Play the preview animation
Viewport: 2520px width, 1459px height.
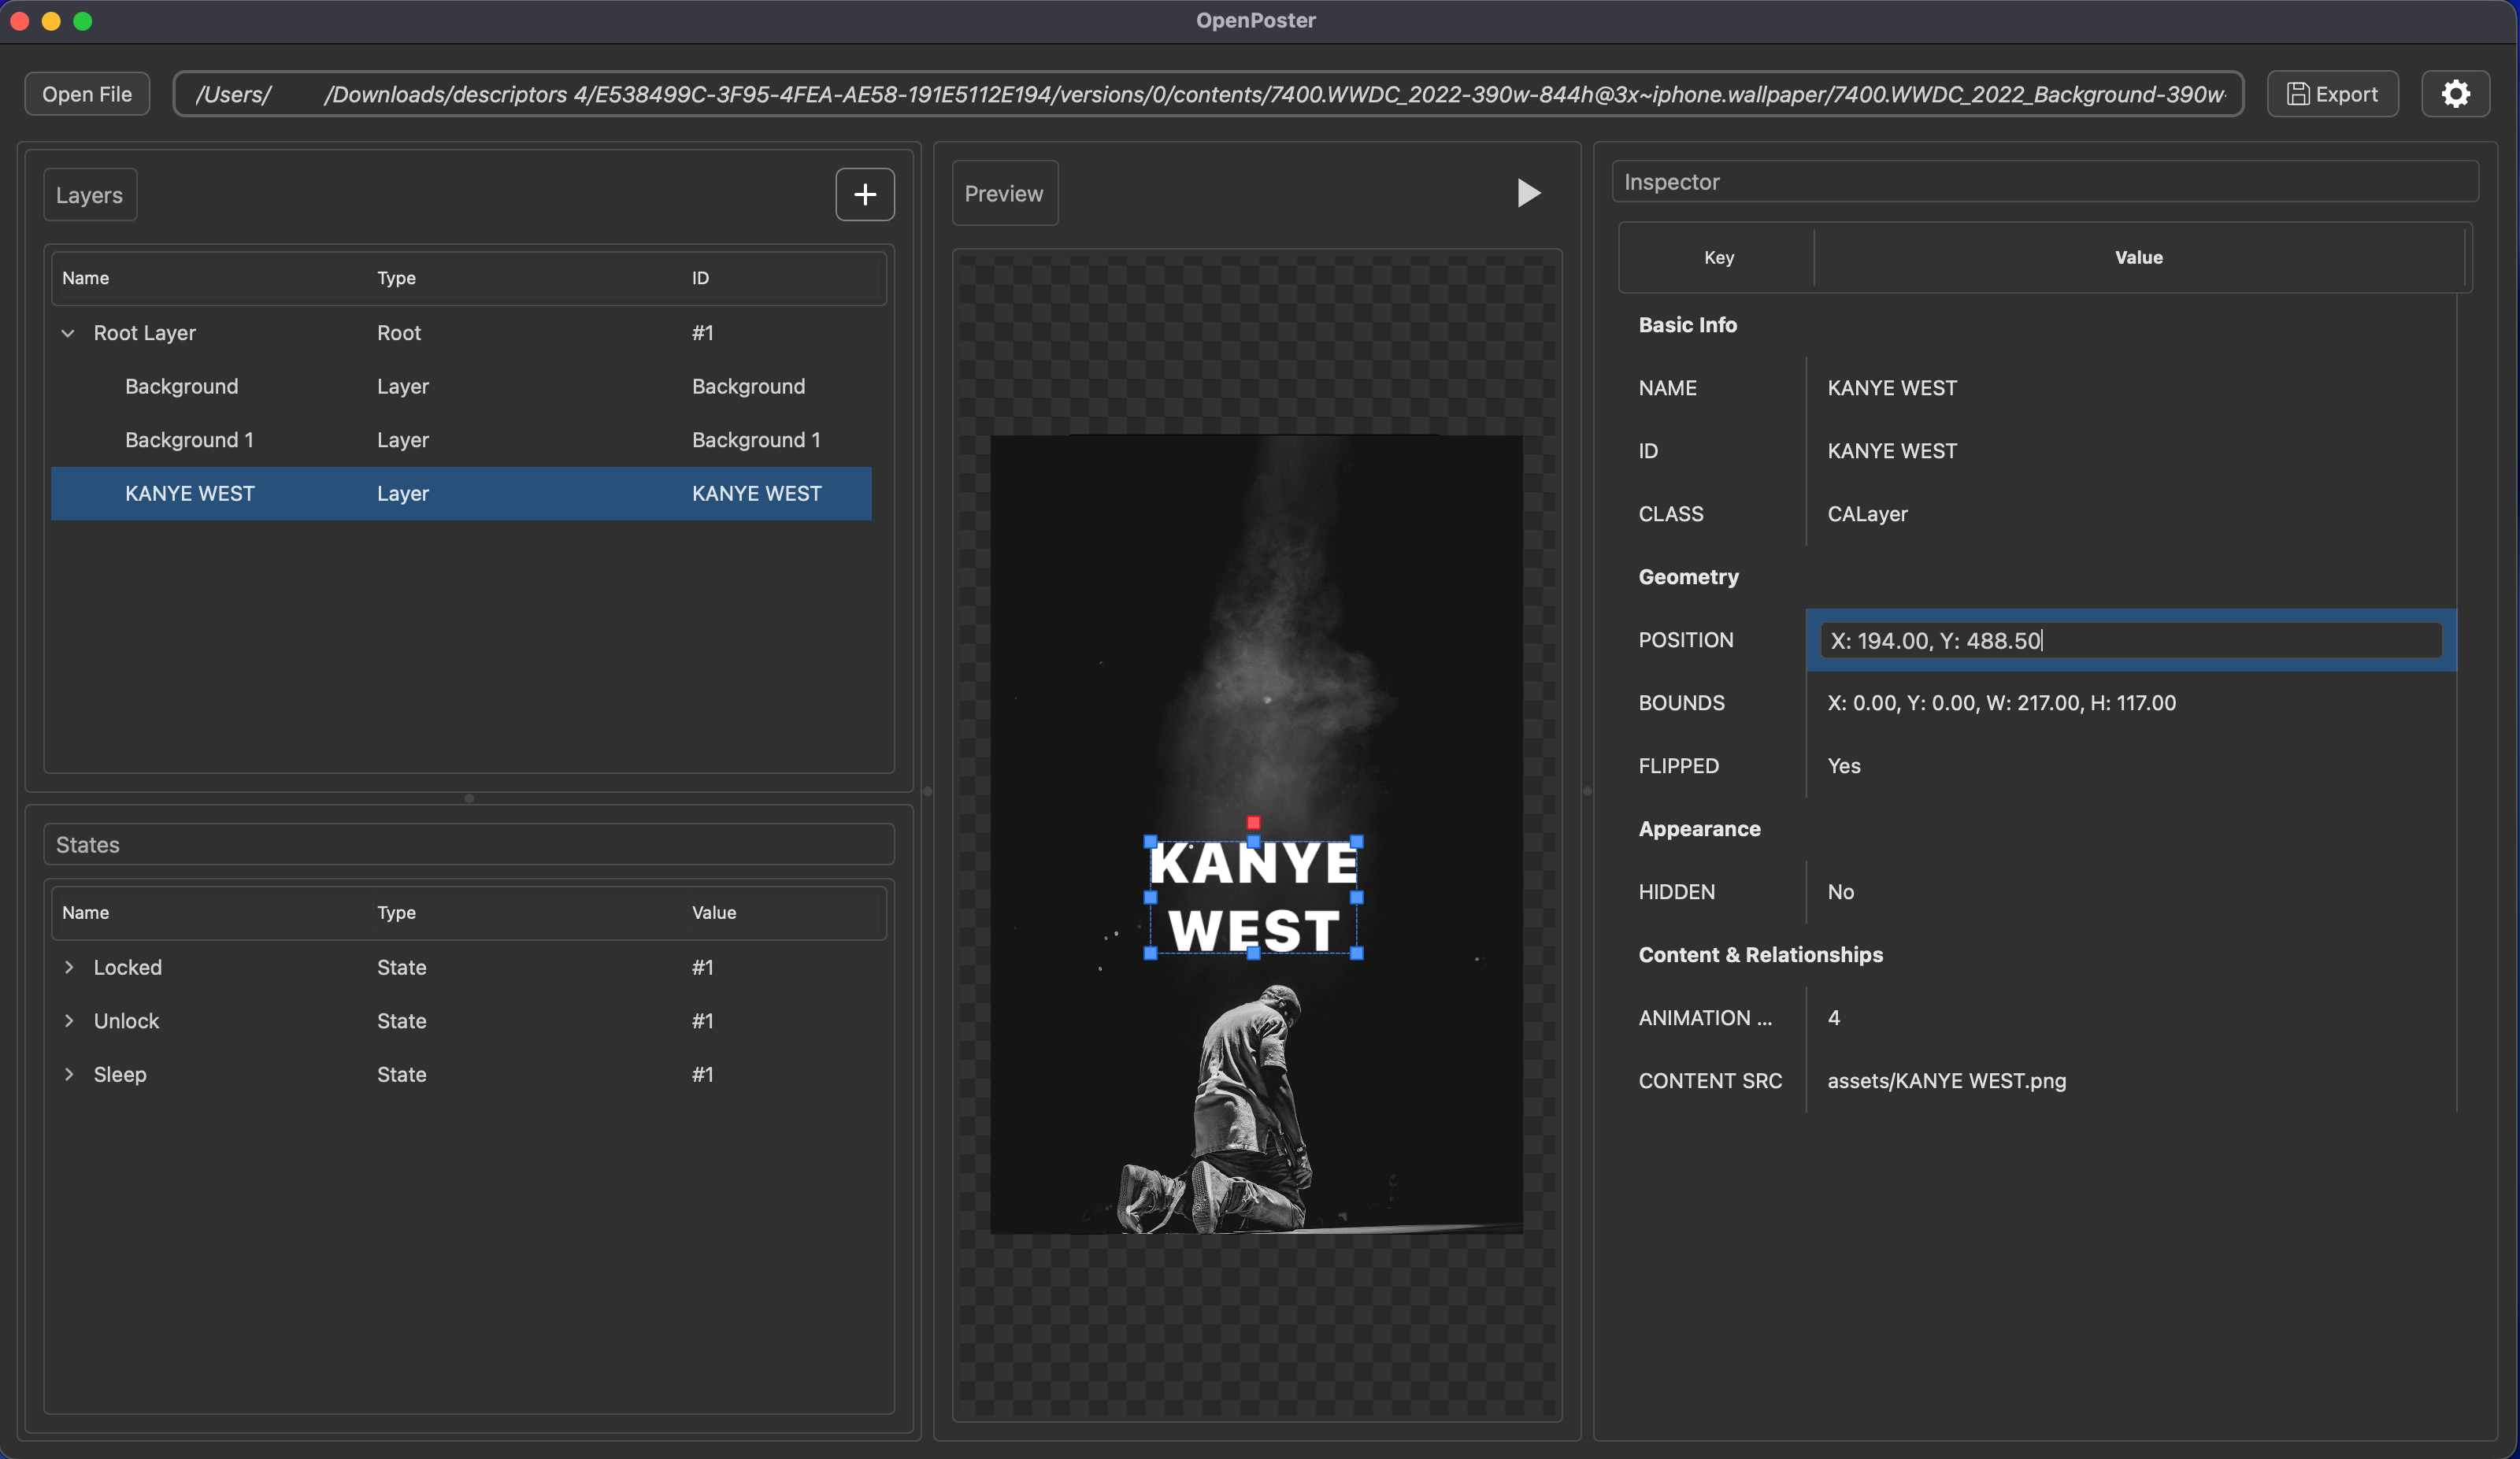[1528, 193]
